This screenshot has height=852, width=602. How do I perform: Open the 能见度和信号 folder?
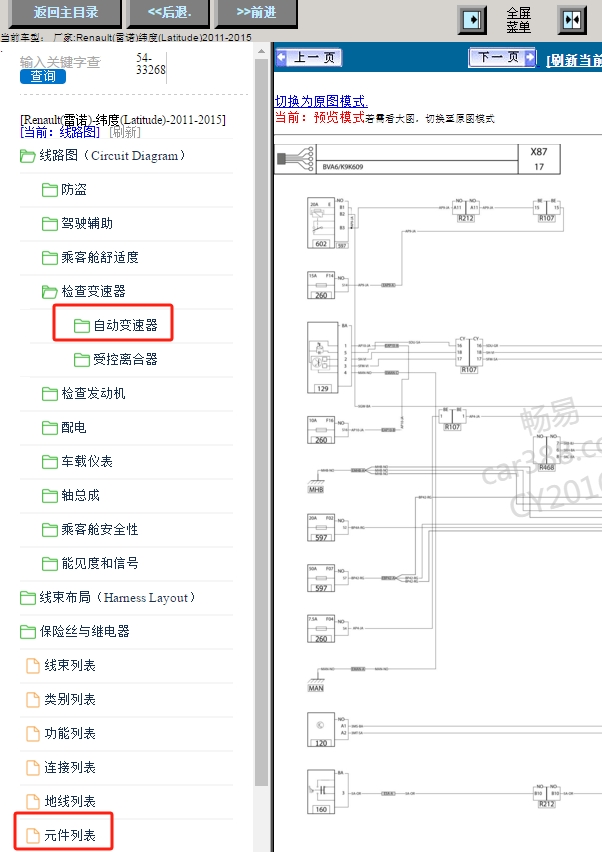point(90,563)
